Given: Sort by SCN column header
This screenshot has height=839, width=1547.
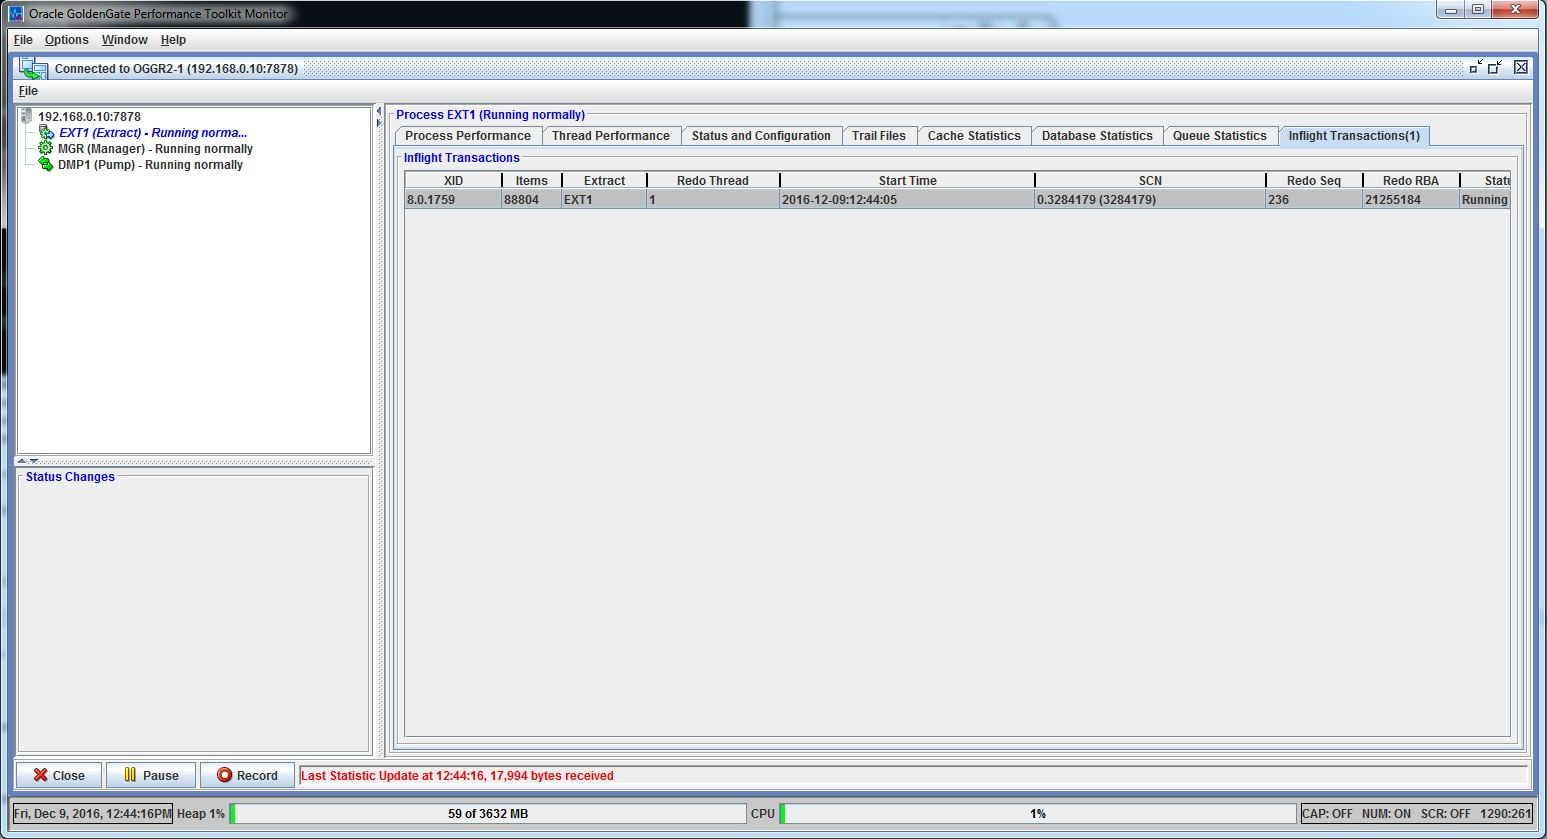Looking at the screenshot, I should click(x=1150, y=181).
